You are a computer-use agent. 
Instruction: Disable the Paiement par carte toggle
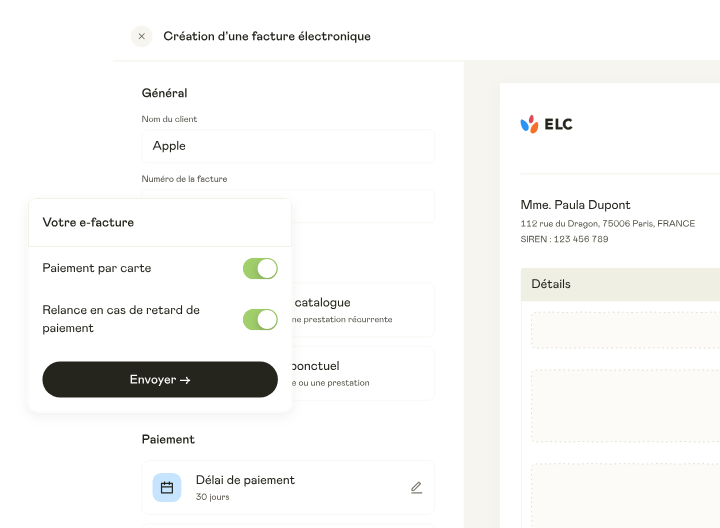coord(260,269)
